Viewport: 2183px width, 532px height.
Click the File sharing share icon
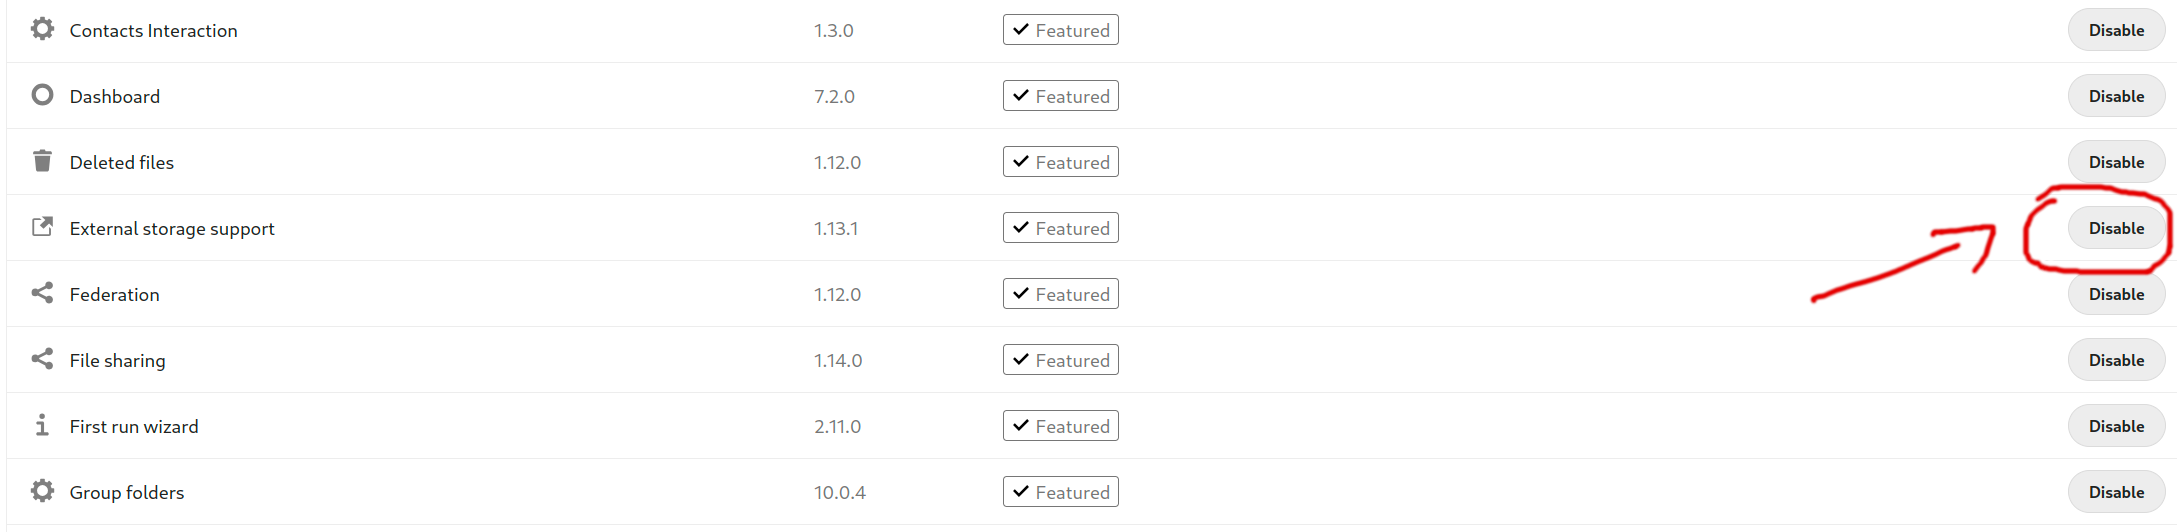[x=42, y=359]
